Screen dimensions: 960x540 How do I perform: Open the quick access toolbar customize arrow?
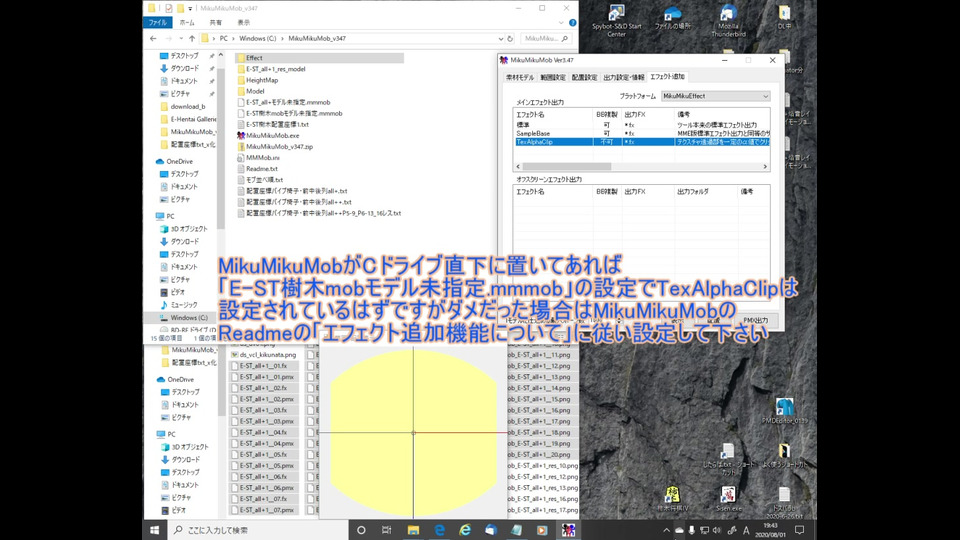coord(190,9)
